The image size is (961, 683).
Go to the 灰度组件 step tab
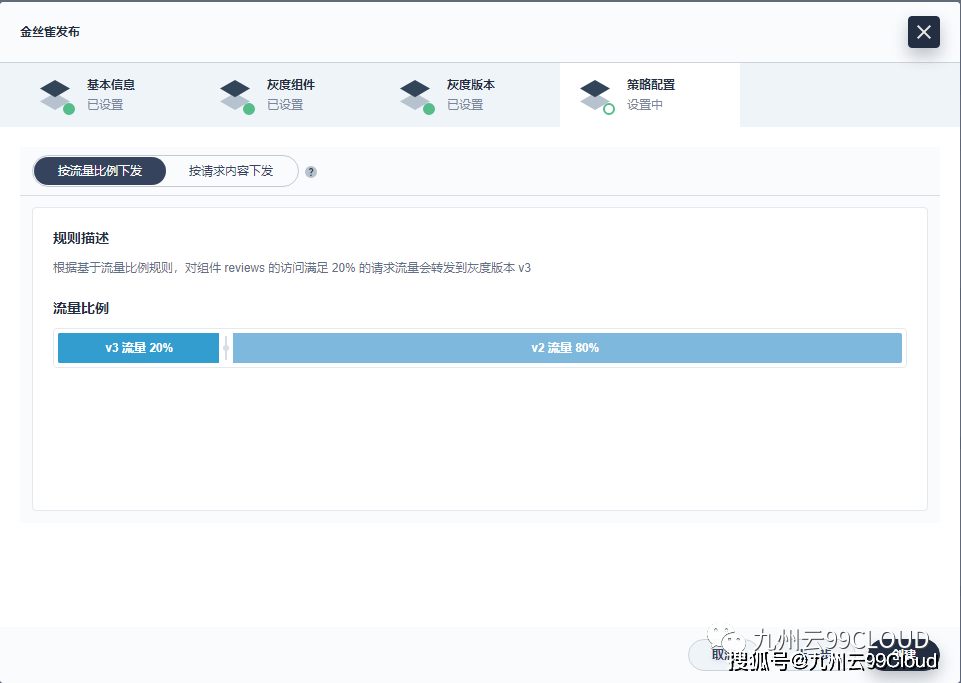[290, 95]
